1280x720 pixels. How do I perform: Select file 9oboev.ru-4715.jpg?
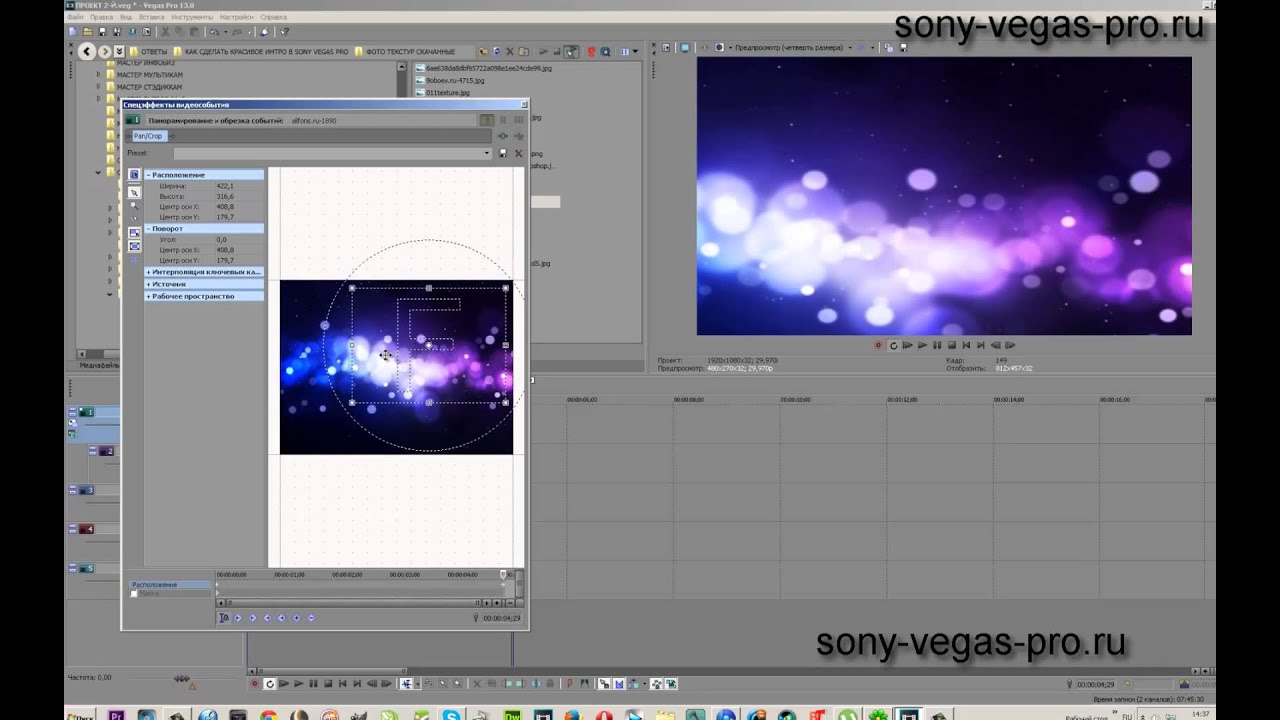pos(455,80)
